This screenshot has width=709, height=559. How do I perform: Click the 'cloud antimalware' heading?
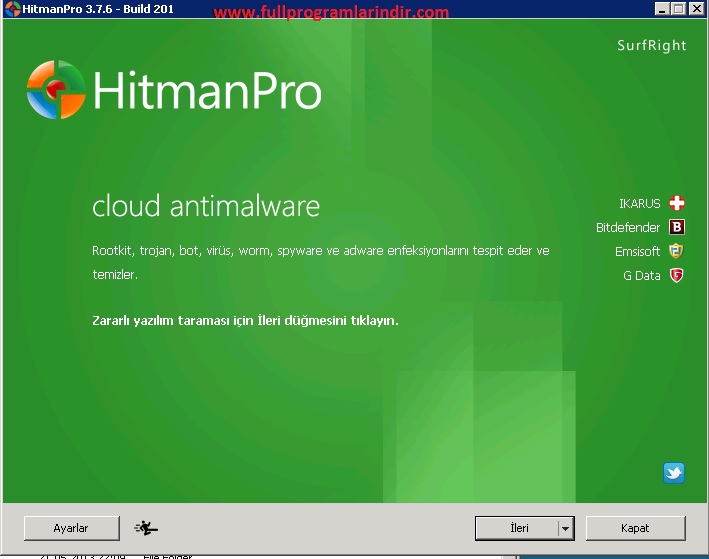(206, 206)
